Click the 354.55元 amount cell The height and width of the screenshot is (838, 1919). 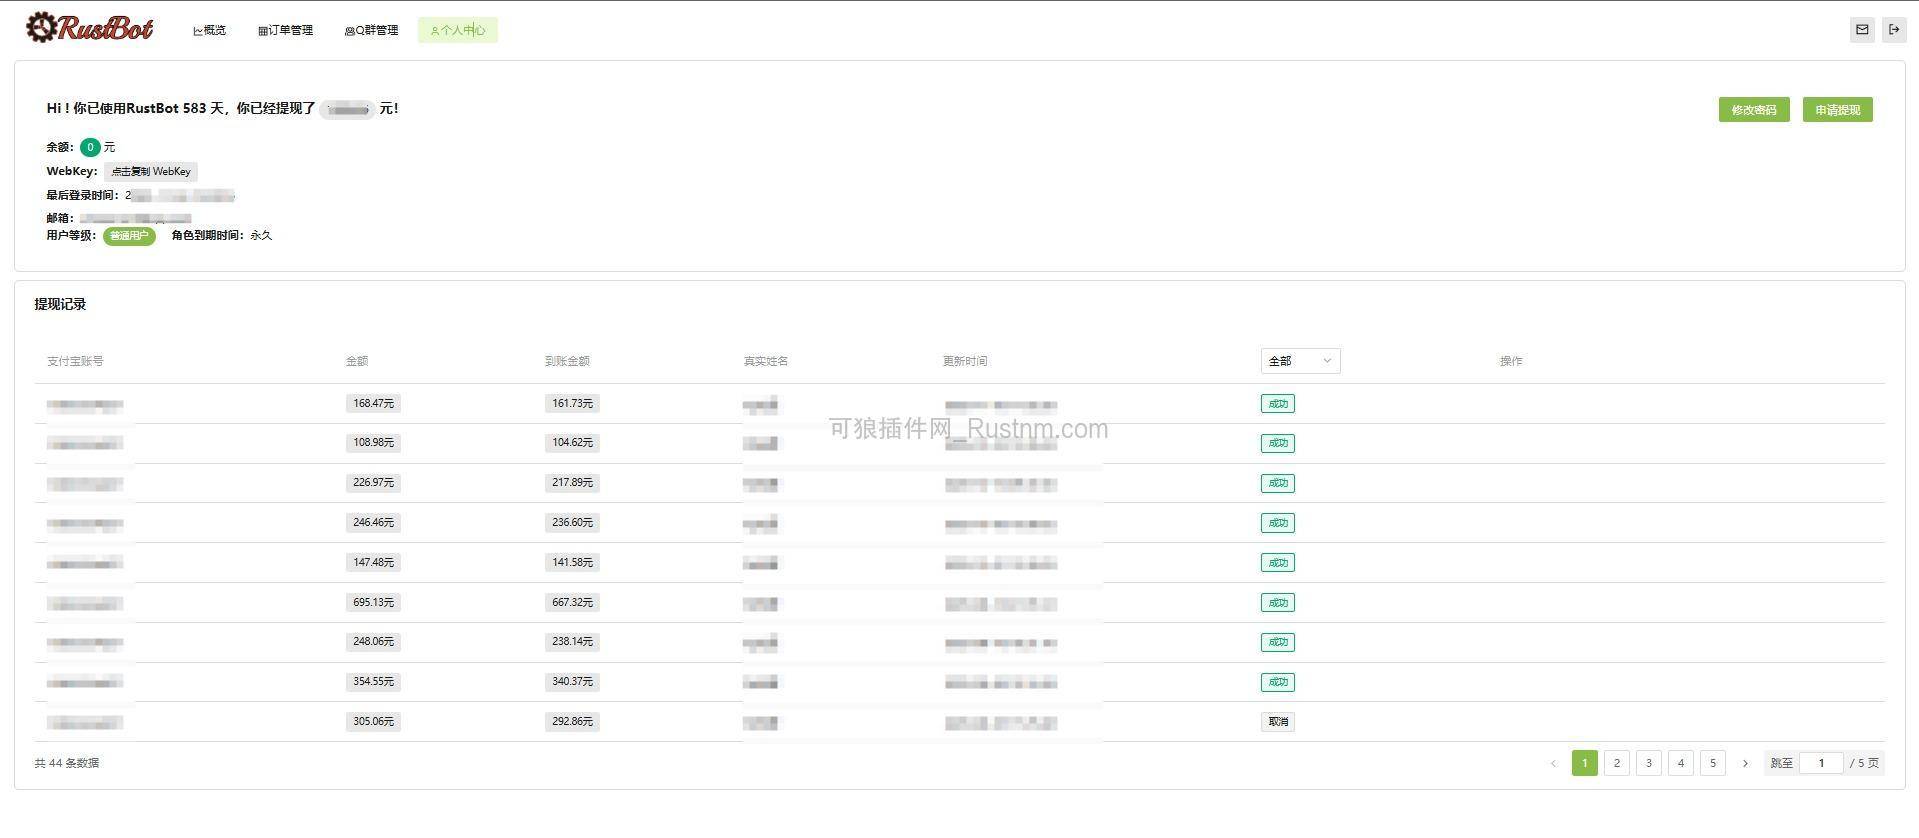coord(373,682)
